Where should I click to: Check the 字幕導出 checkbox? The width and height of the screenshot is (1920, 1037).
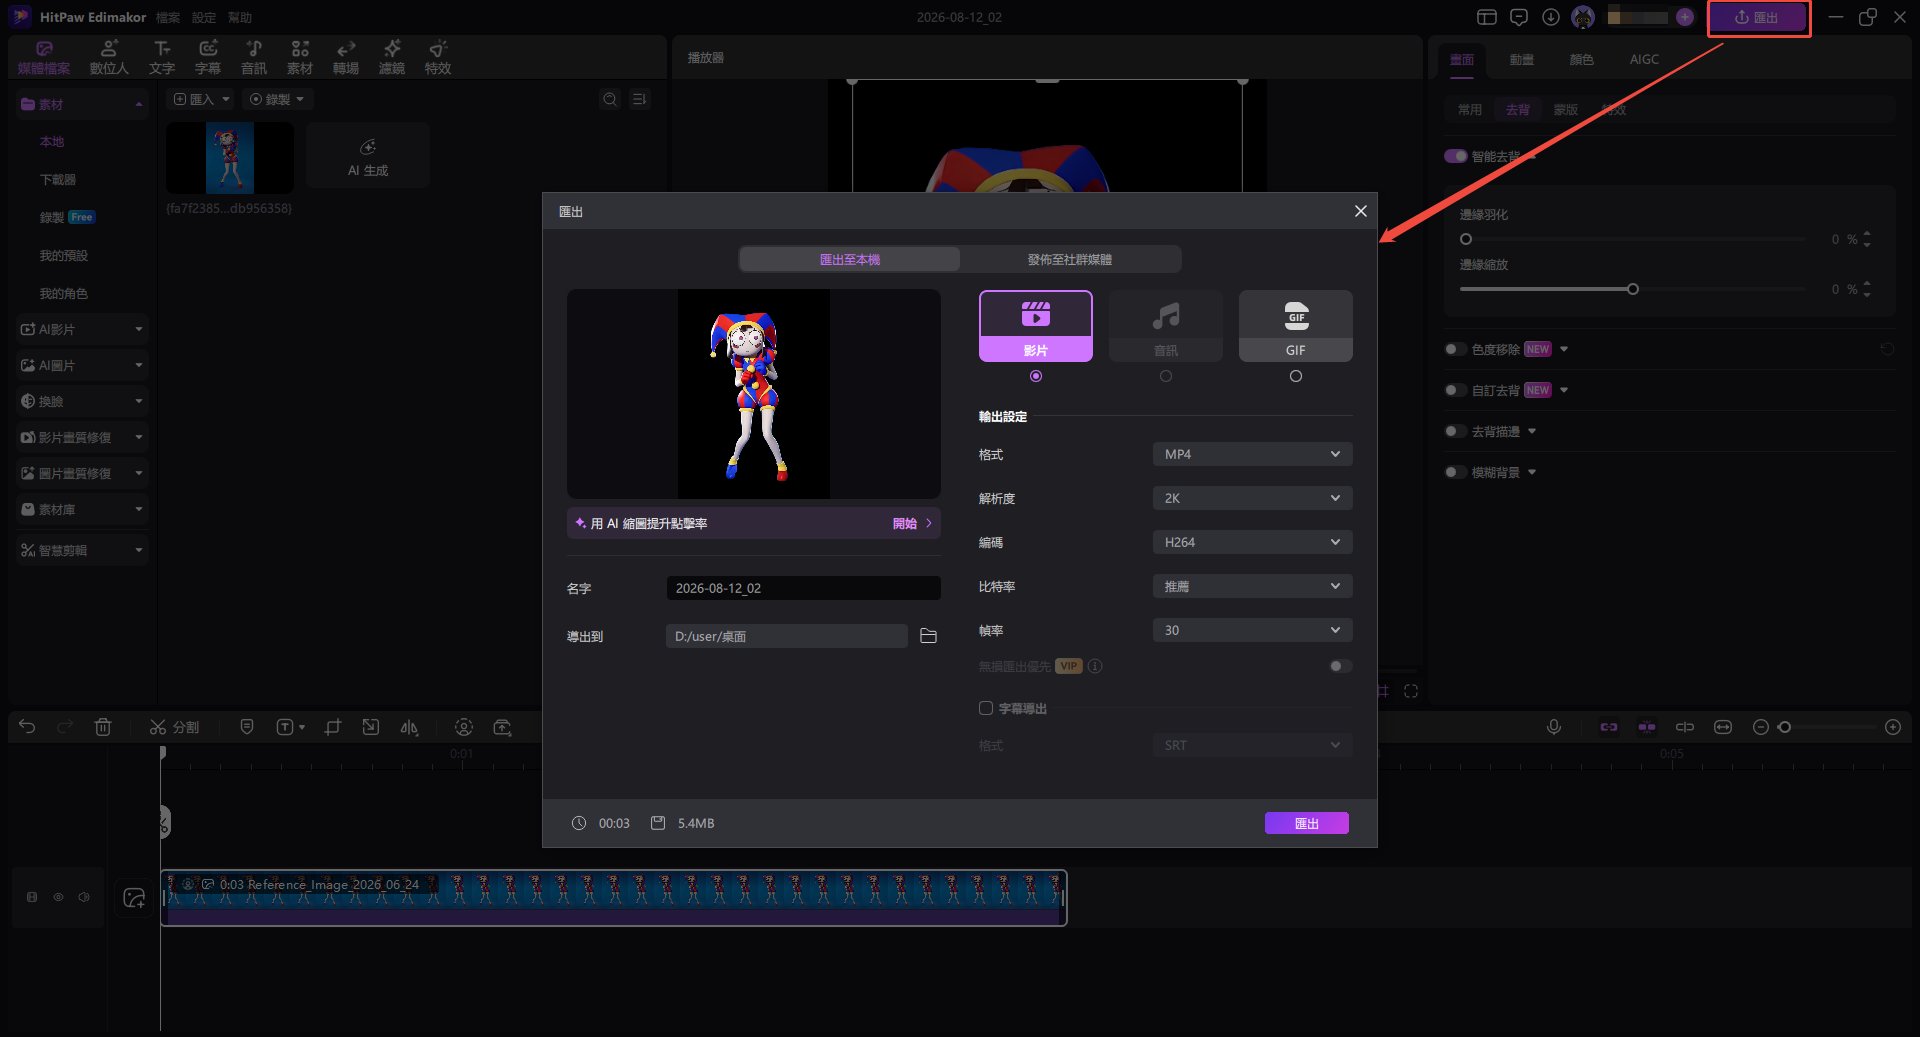pyautogui.click(x=986, y=708)
